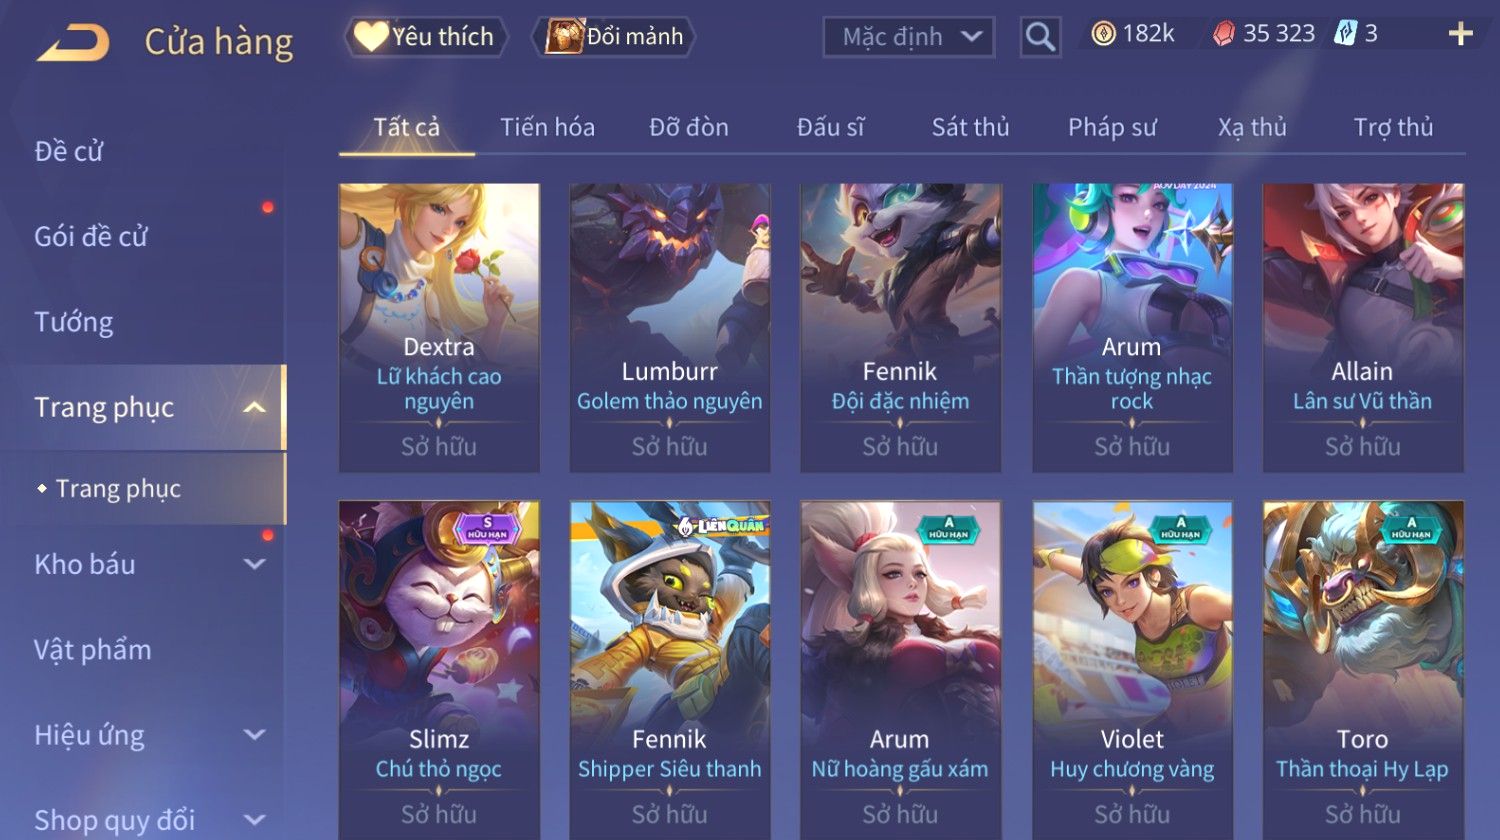
Task: Tap the heart icon for Yêu thích
Action: coord(371,37)
